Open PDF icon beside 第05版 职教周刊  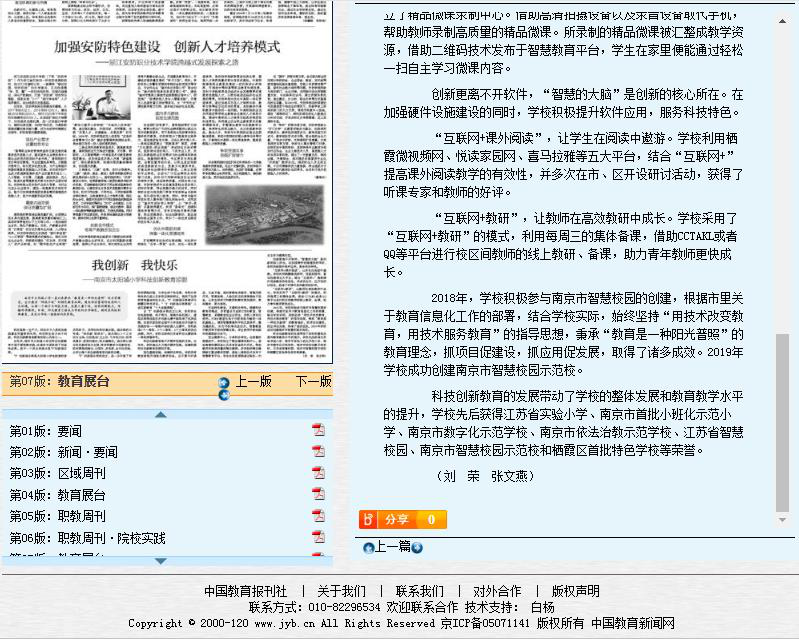click(318, 516)
